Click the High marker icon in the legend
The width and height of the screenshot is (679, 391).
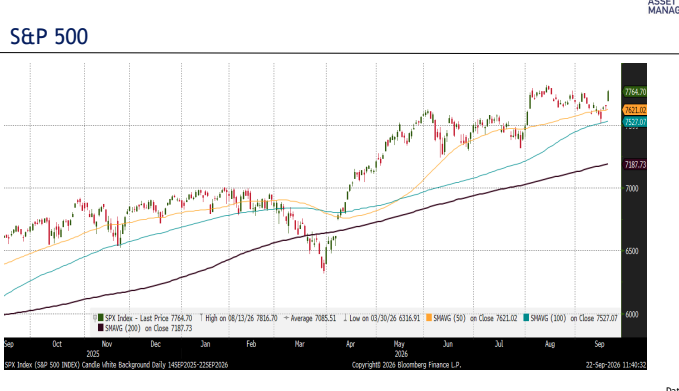(x=201, y=318)
